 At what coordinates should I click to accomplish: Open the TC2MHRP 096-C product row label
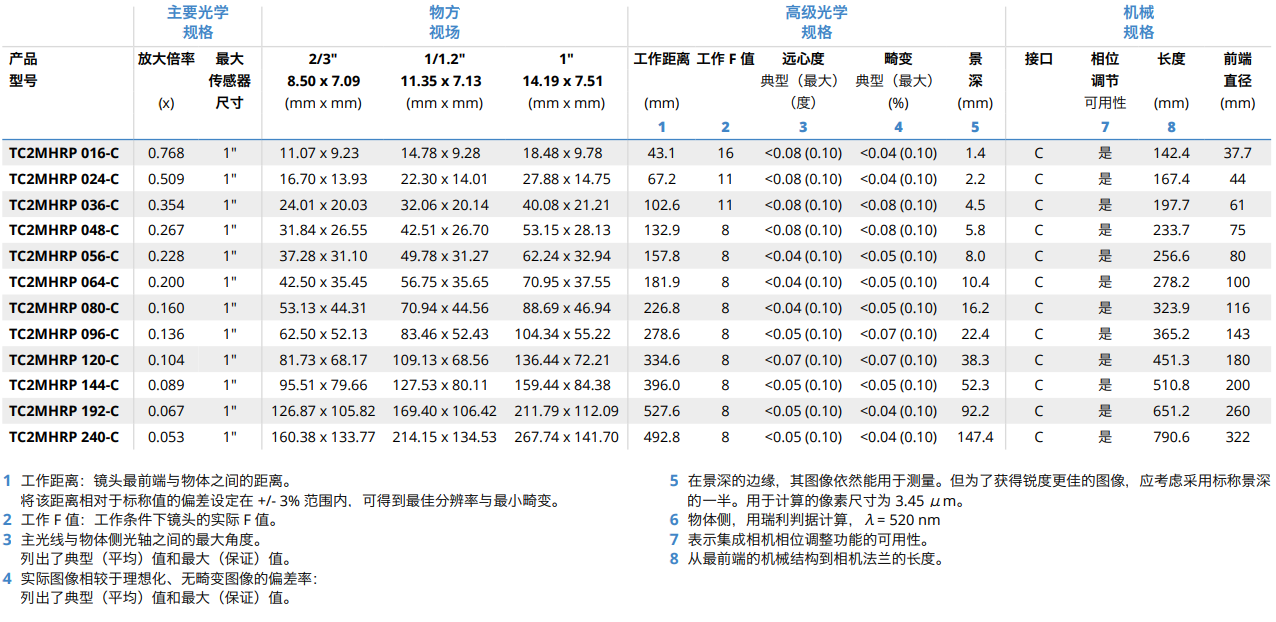(x=64, y=334)
